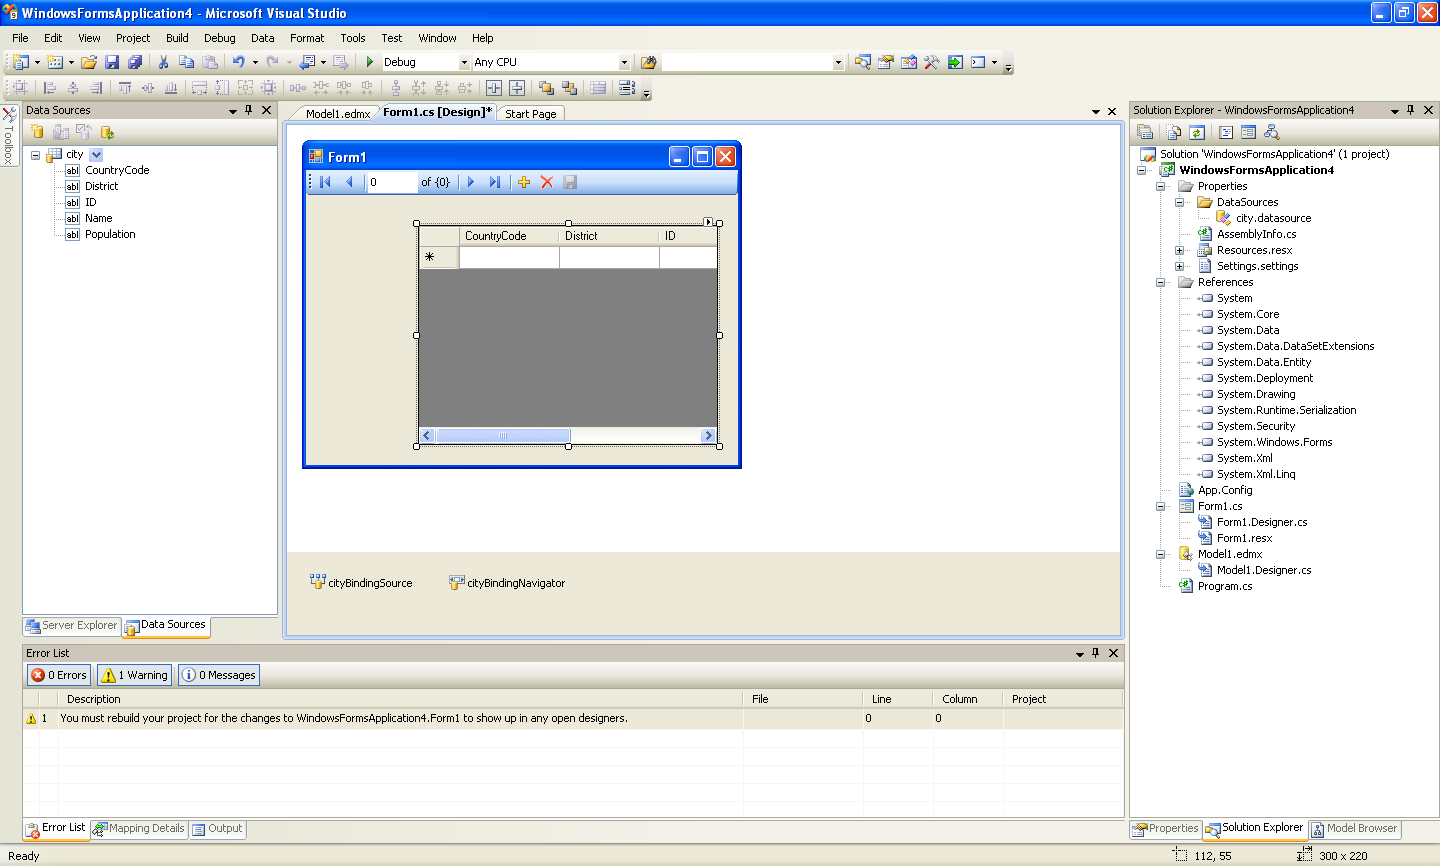Viewport: 1440px width, 866px height.
Task: Toggle the 1 Warning filter button
Action: click(x=135, y=675)
